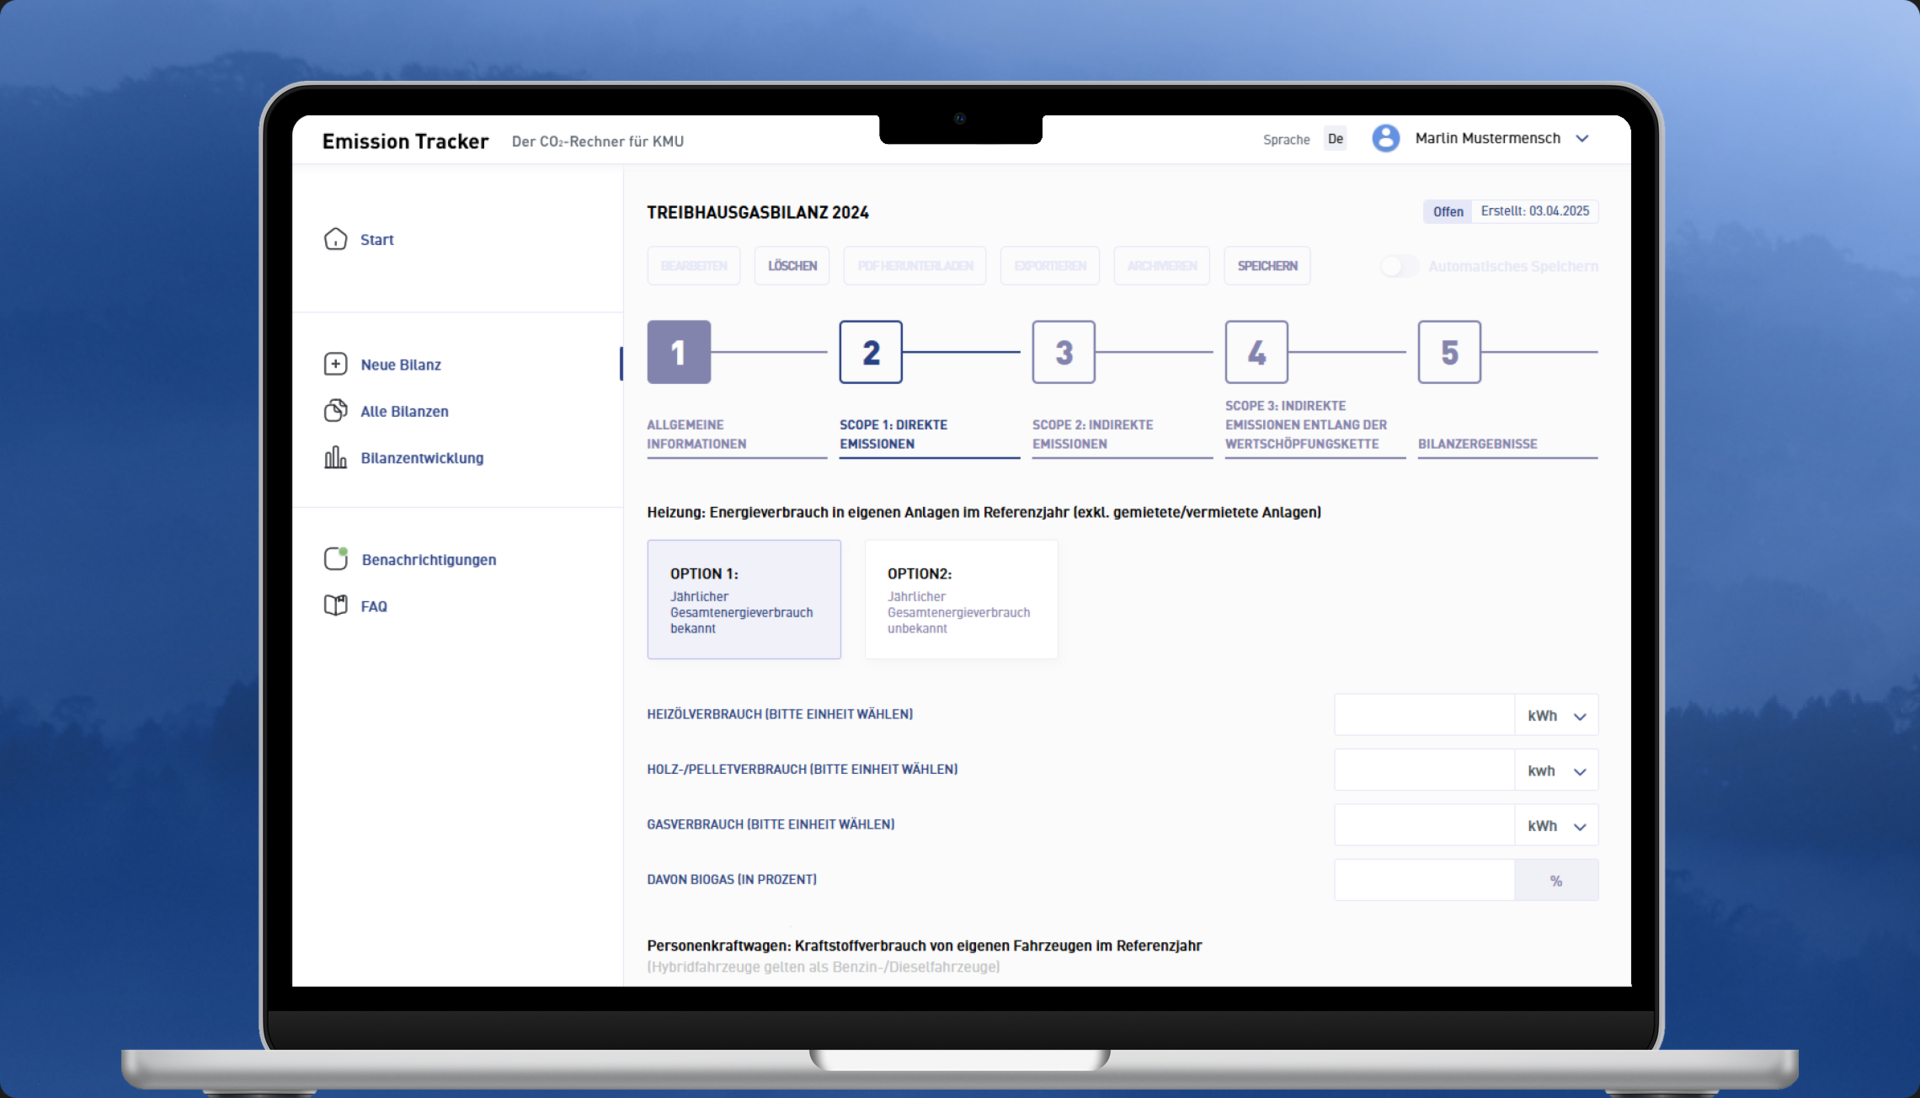Click the FAQ book icon
The width and height of the screenshot is (1920, 1098).
[x=336, y=606]
